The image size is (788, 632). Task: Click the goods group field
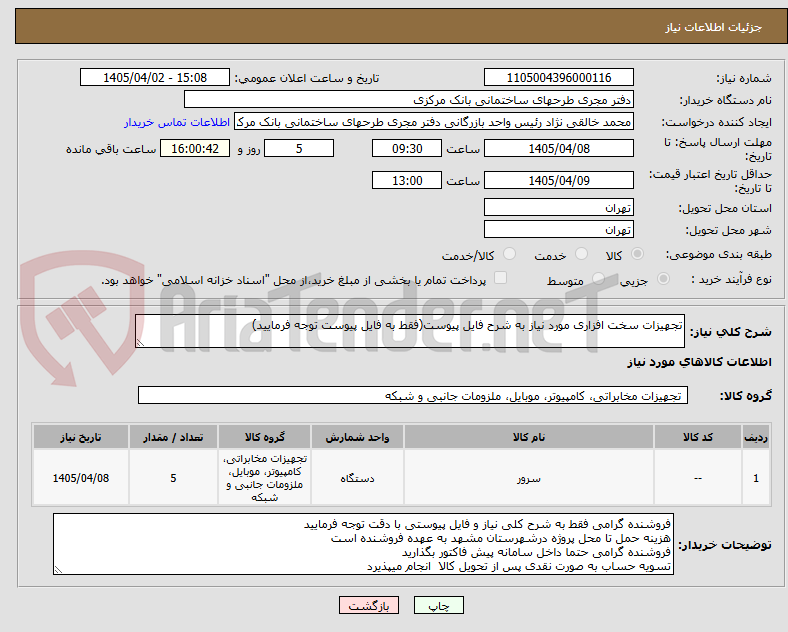click(413, 395)
